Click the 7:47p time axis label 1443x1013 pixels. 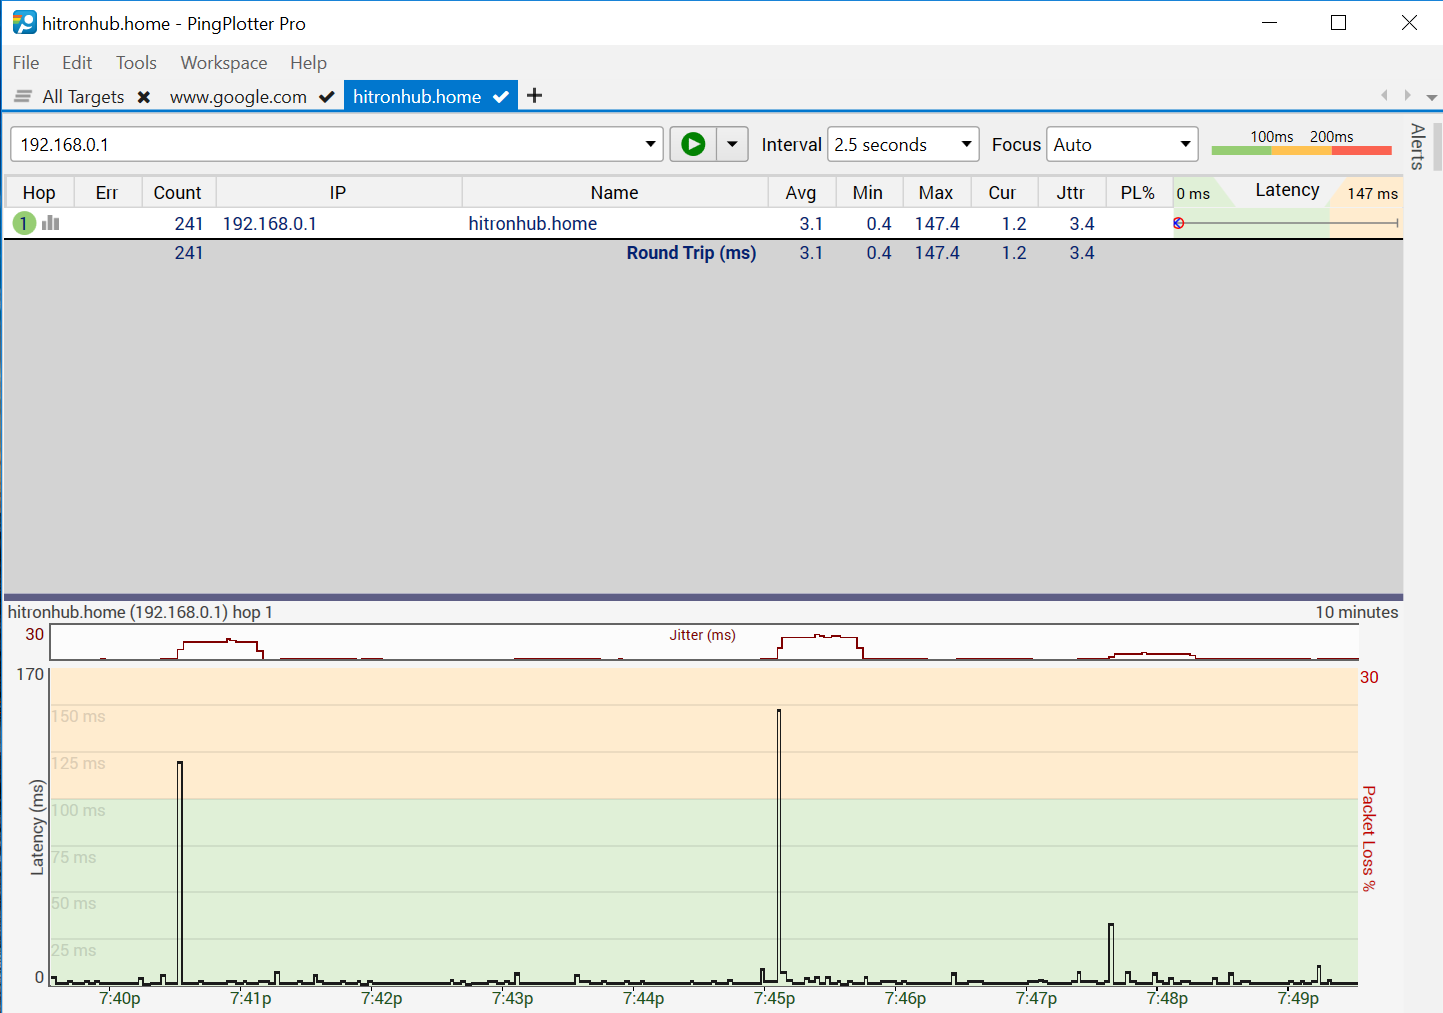coord(1037,998)
